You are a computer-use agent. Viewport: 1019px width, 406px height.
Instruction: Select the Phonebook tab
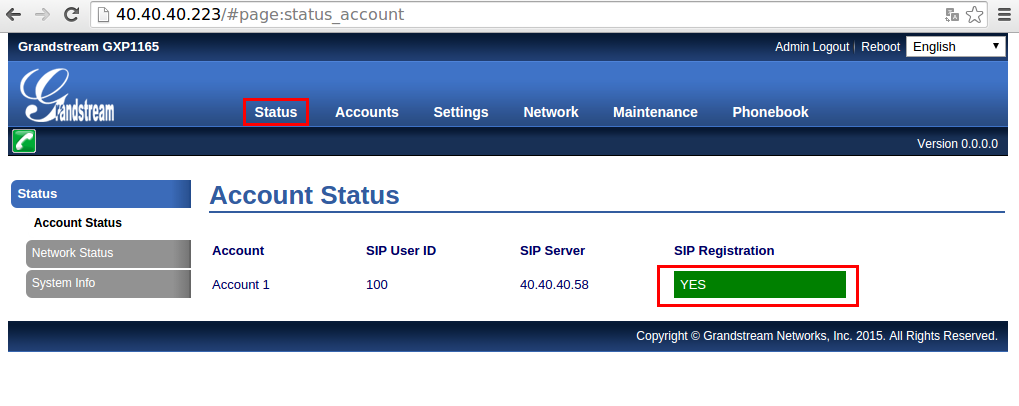coord(770,112)
